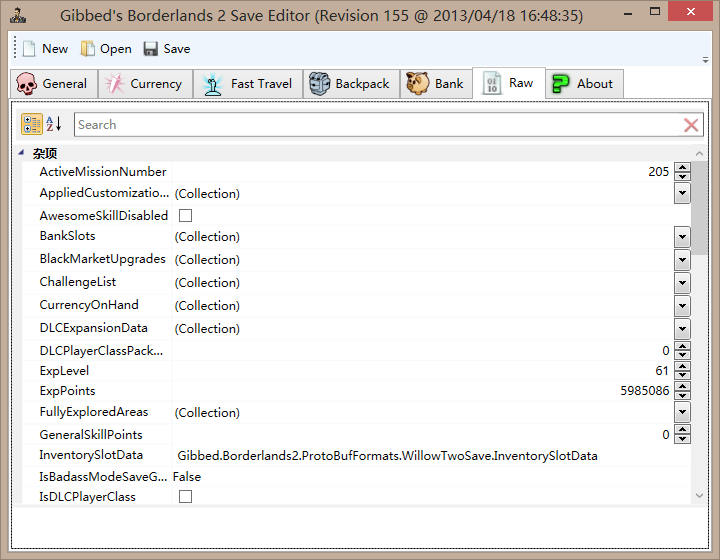Screen dimensions: 720x560
Task: Select the BankSlots property name
Action: (68, 236)
